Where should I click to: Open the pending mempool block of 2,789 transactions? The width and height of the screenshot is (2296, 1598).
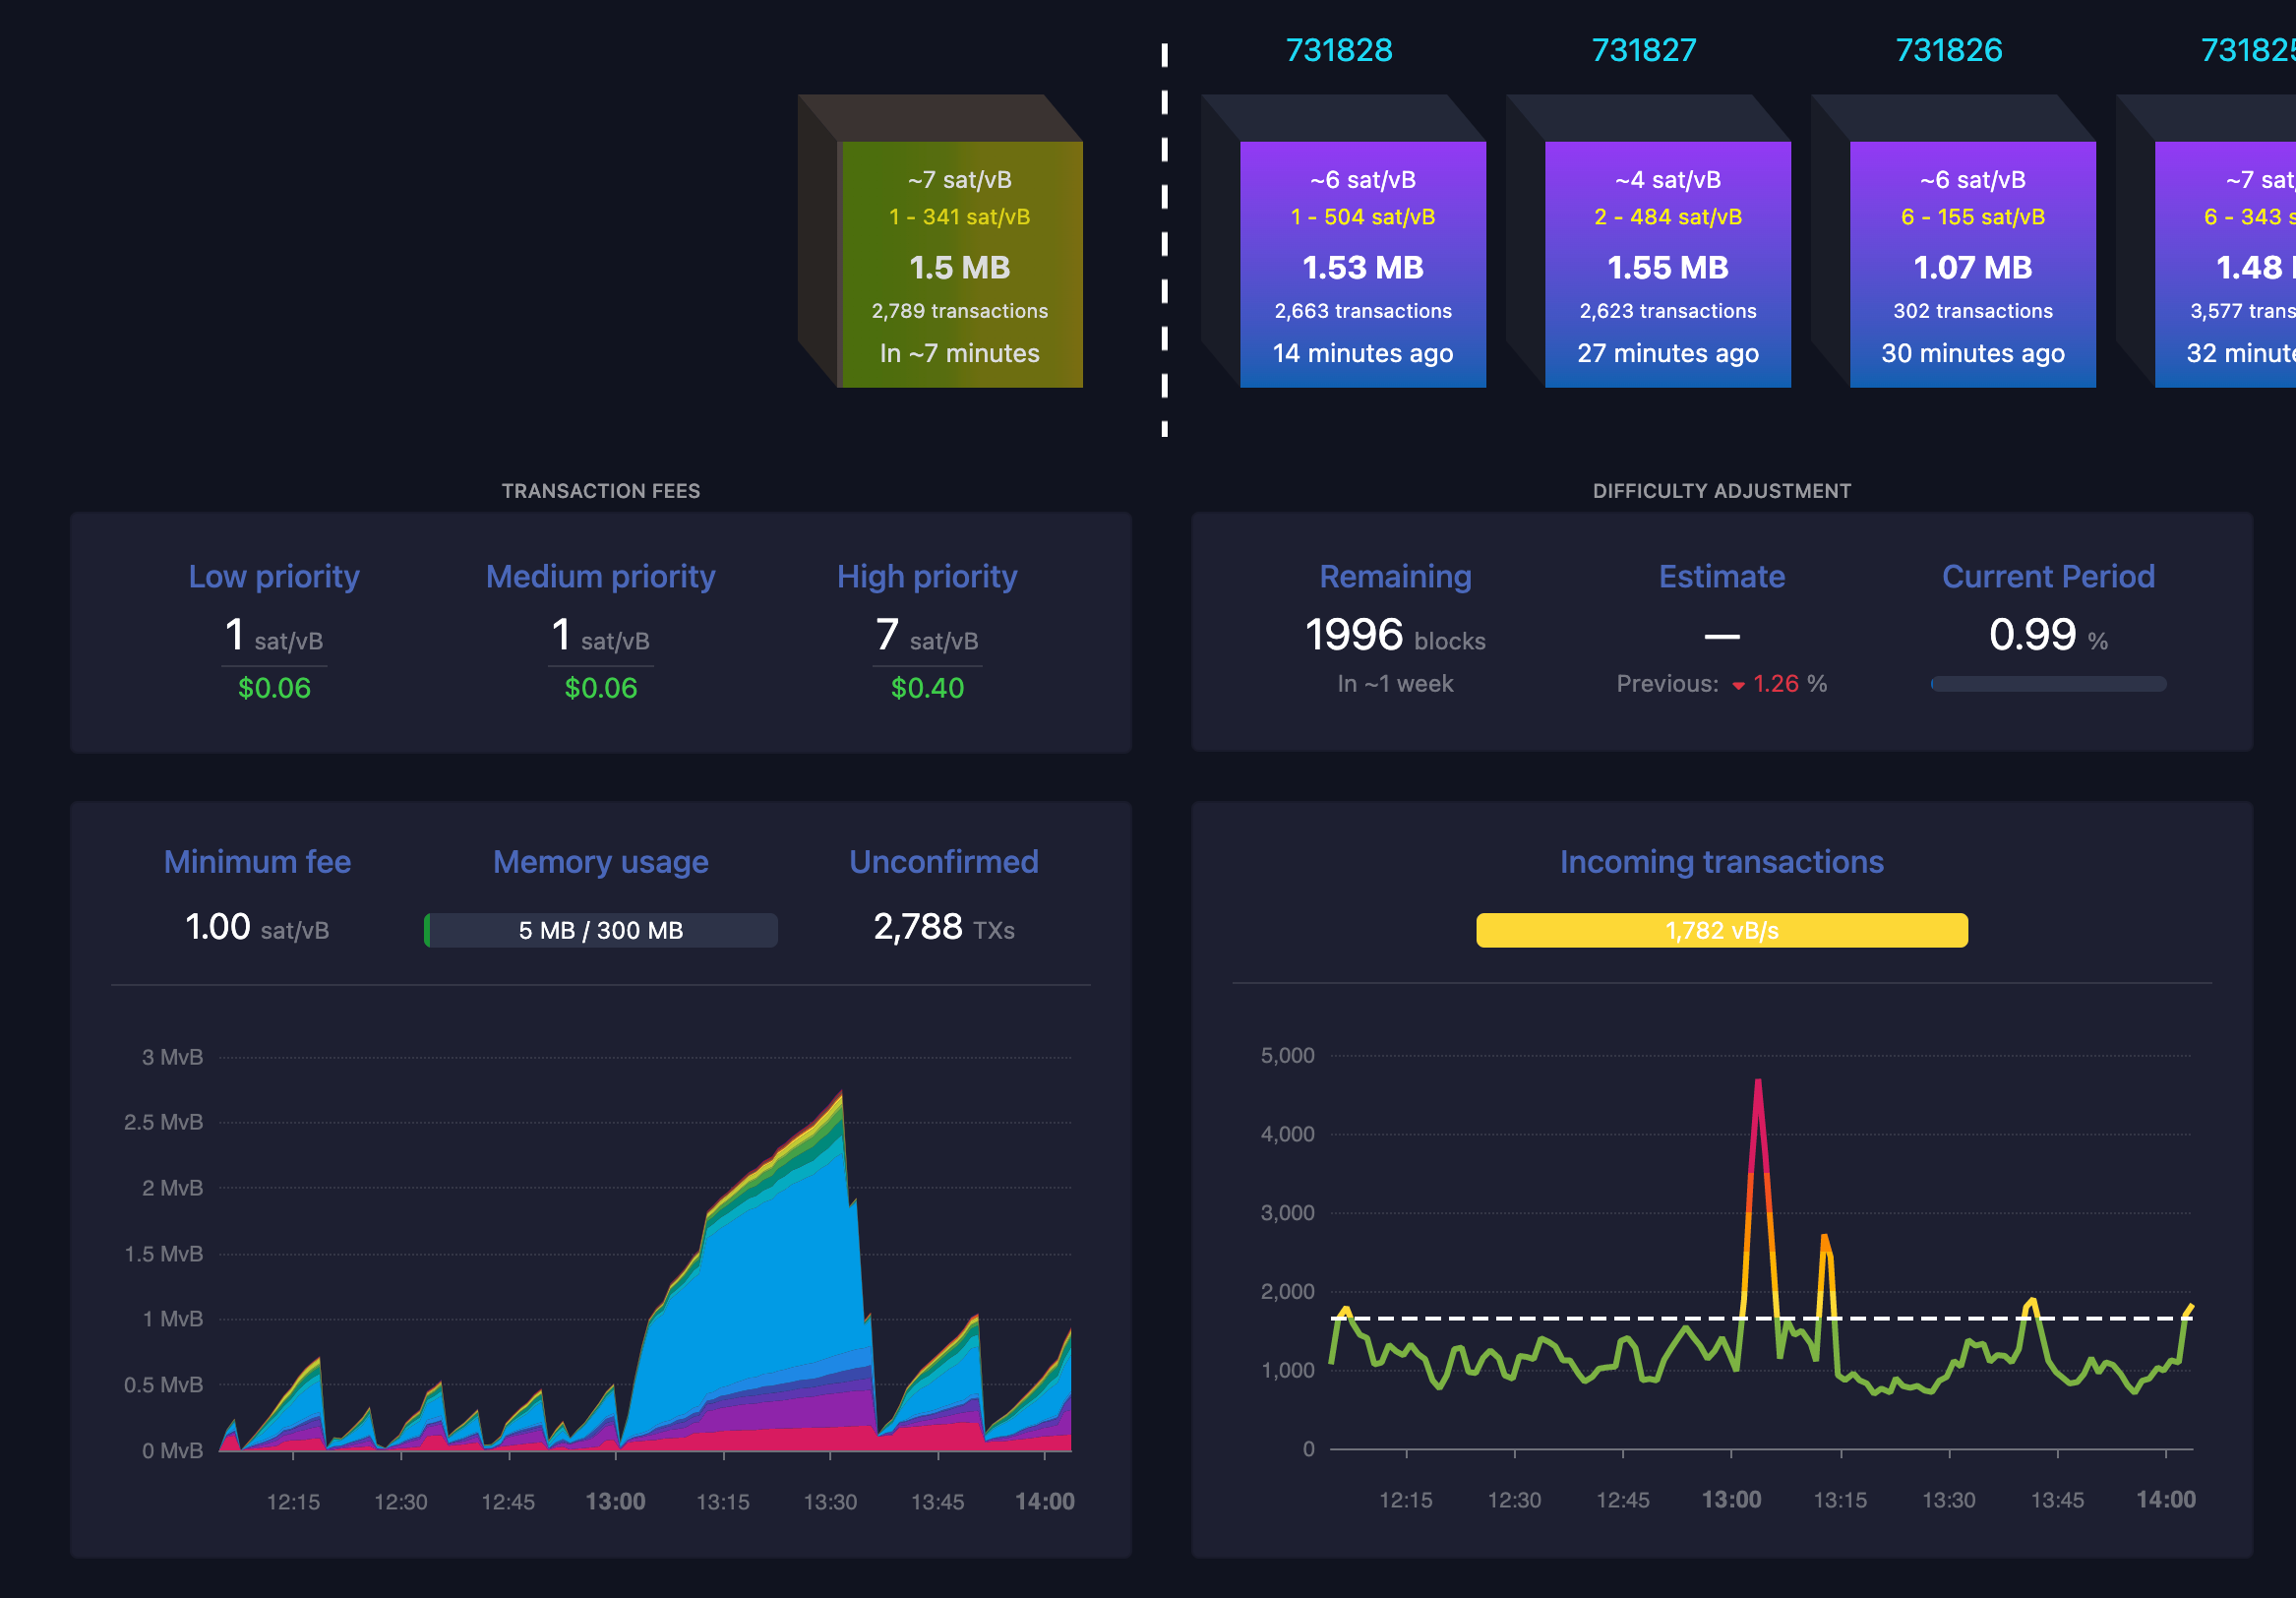pyautogui.click(x=960, y=264)
